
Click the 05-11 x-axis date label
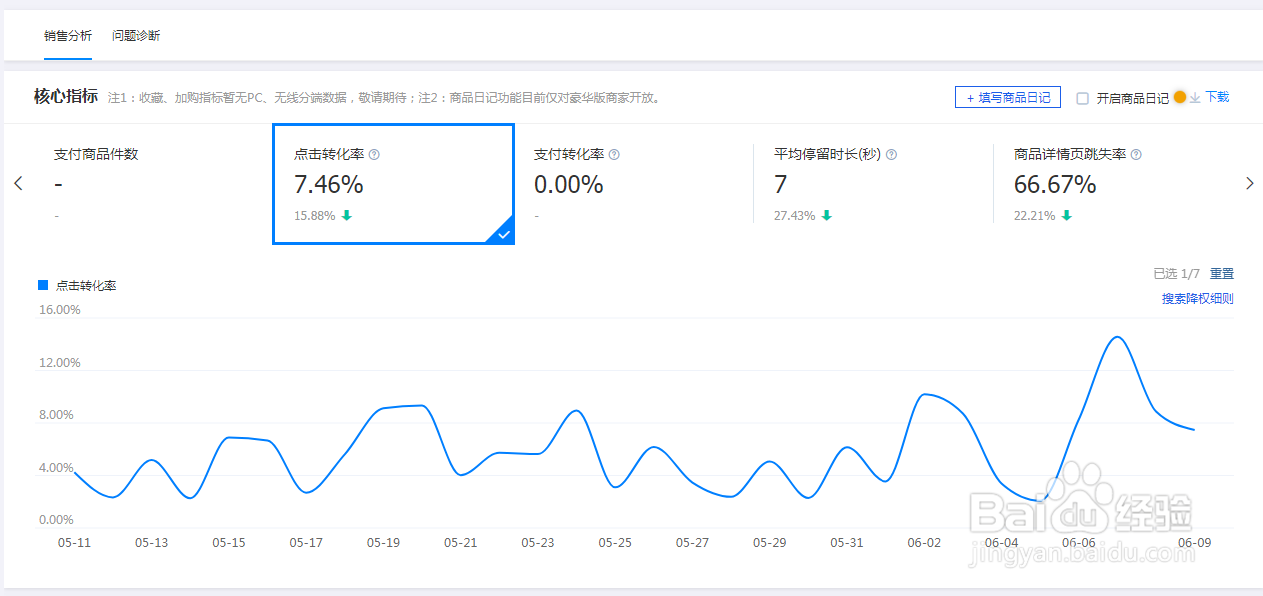coord(74,543)
